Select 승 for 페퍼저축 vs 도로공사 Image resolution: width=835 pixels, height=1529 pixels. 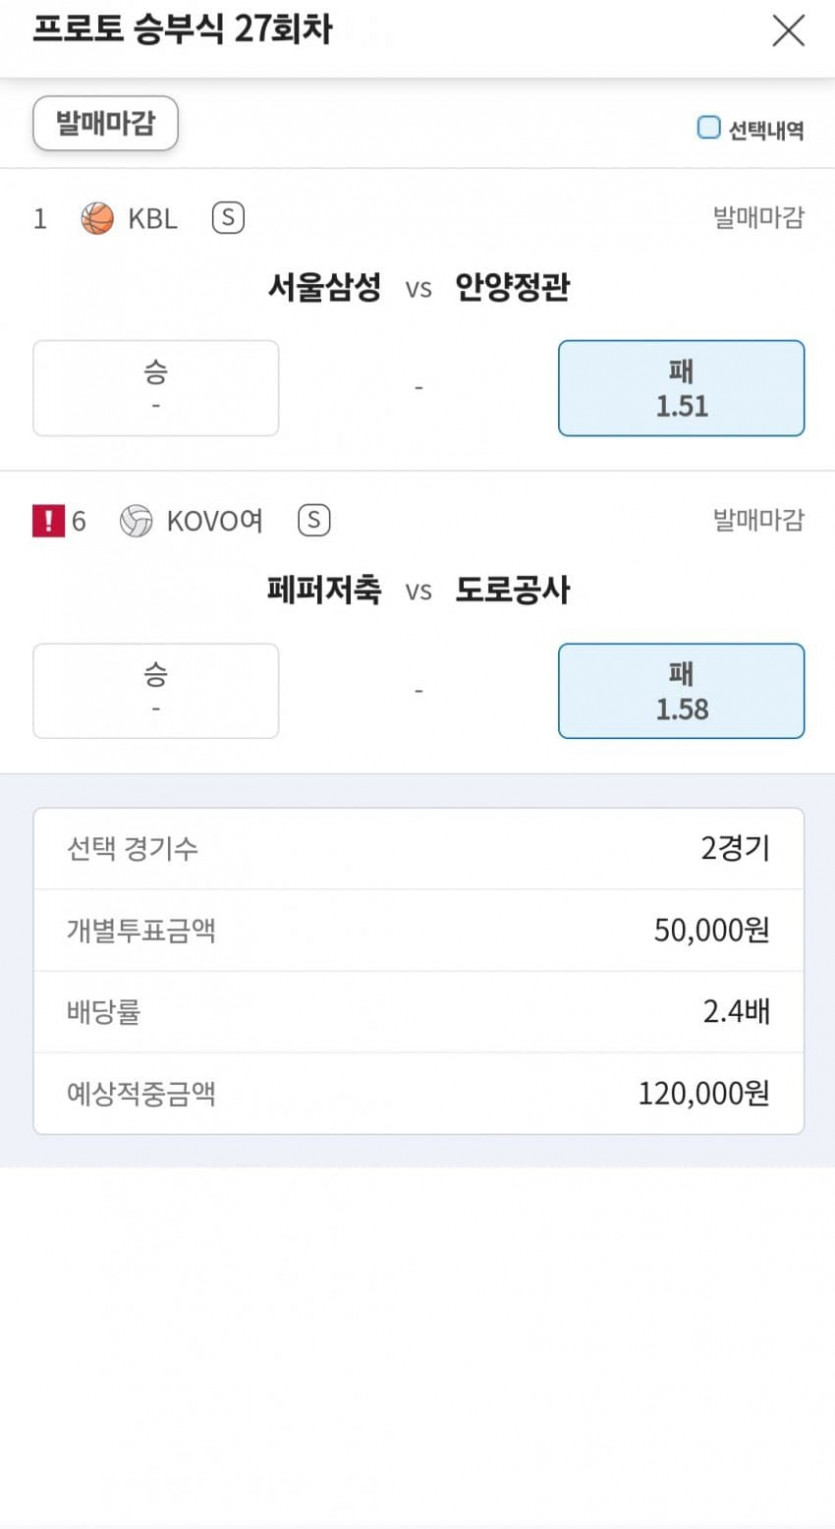156,691
